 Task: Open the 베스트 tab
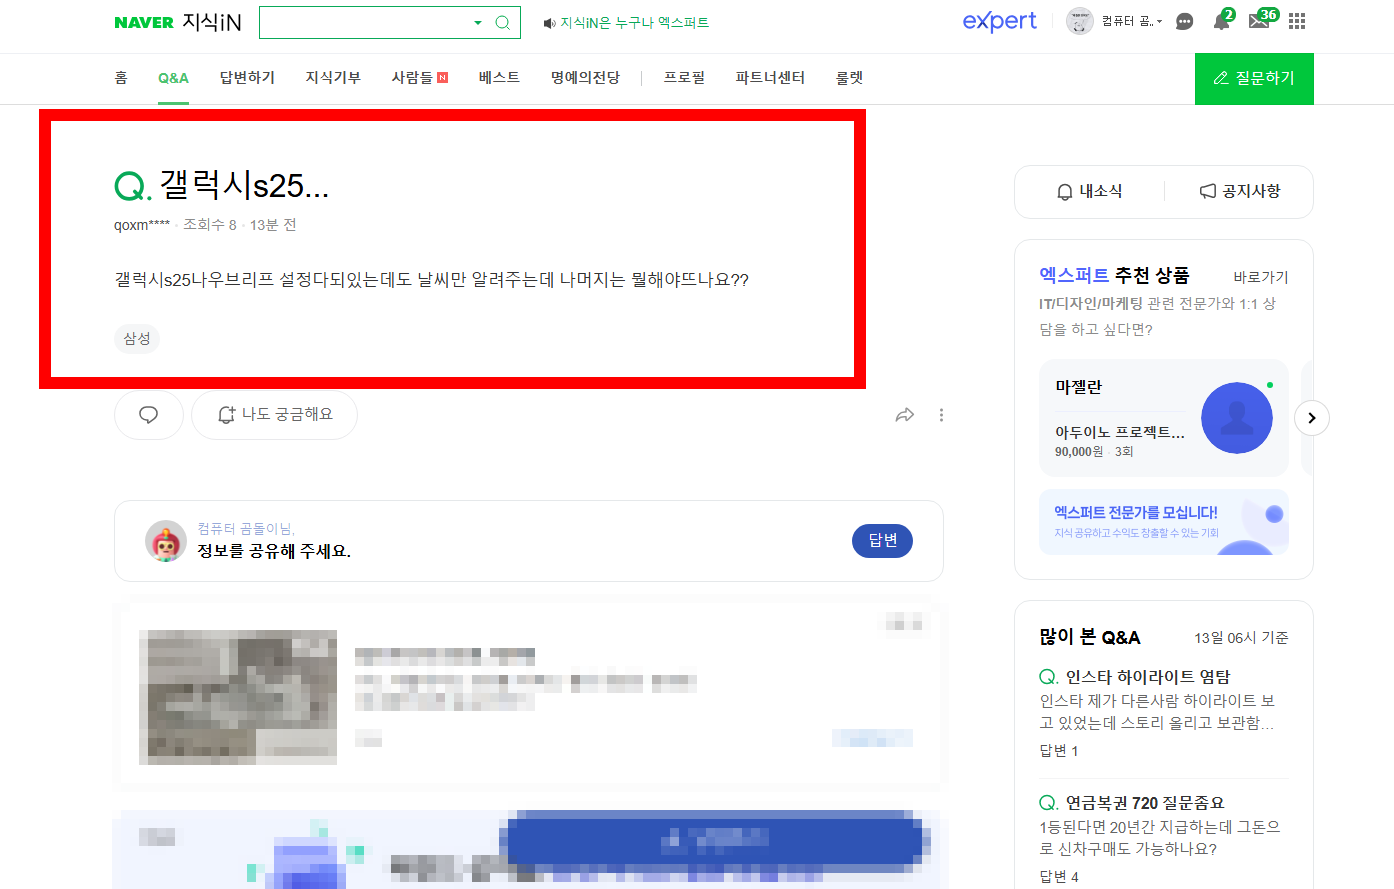click(x=499, y=77)
